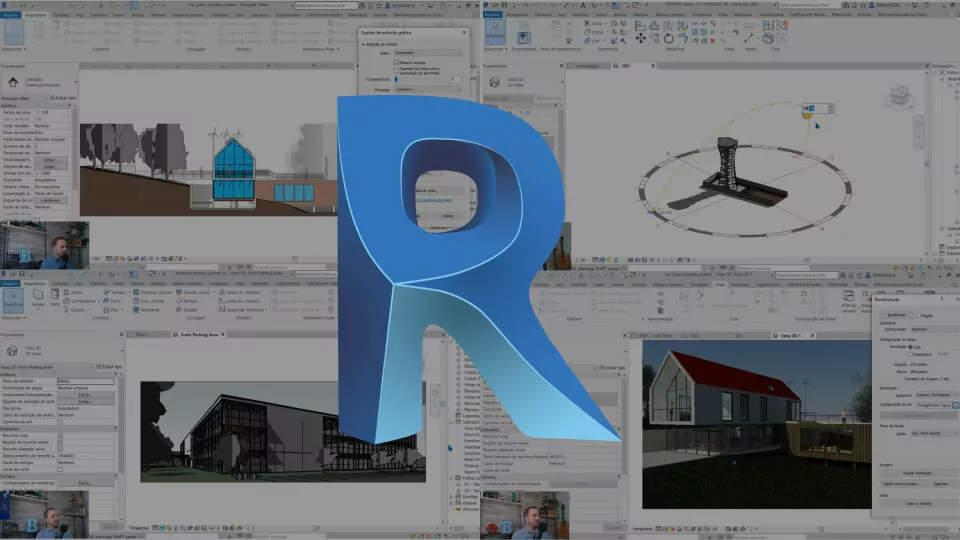The image size is (960, 540).
Task: Click the Transparência value field
Action: click(x=456, y=80)
